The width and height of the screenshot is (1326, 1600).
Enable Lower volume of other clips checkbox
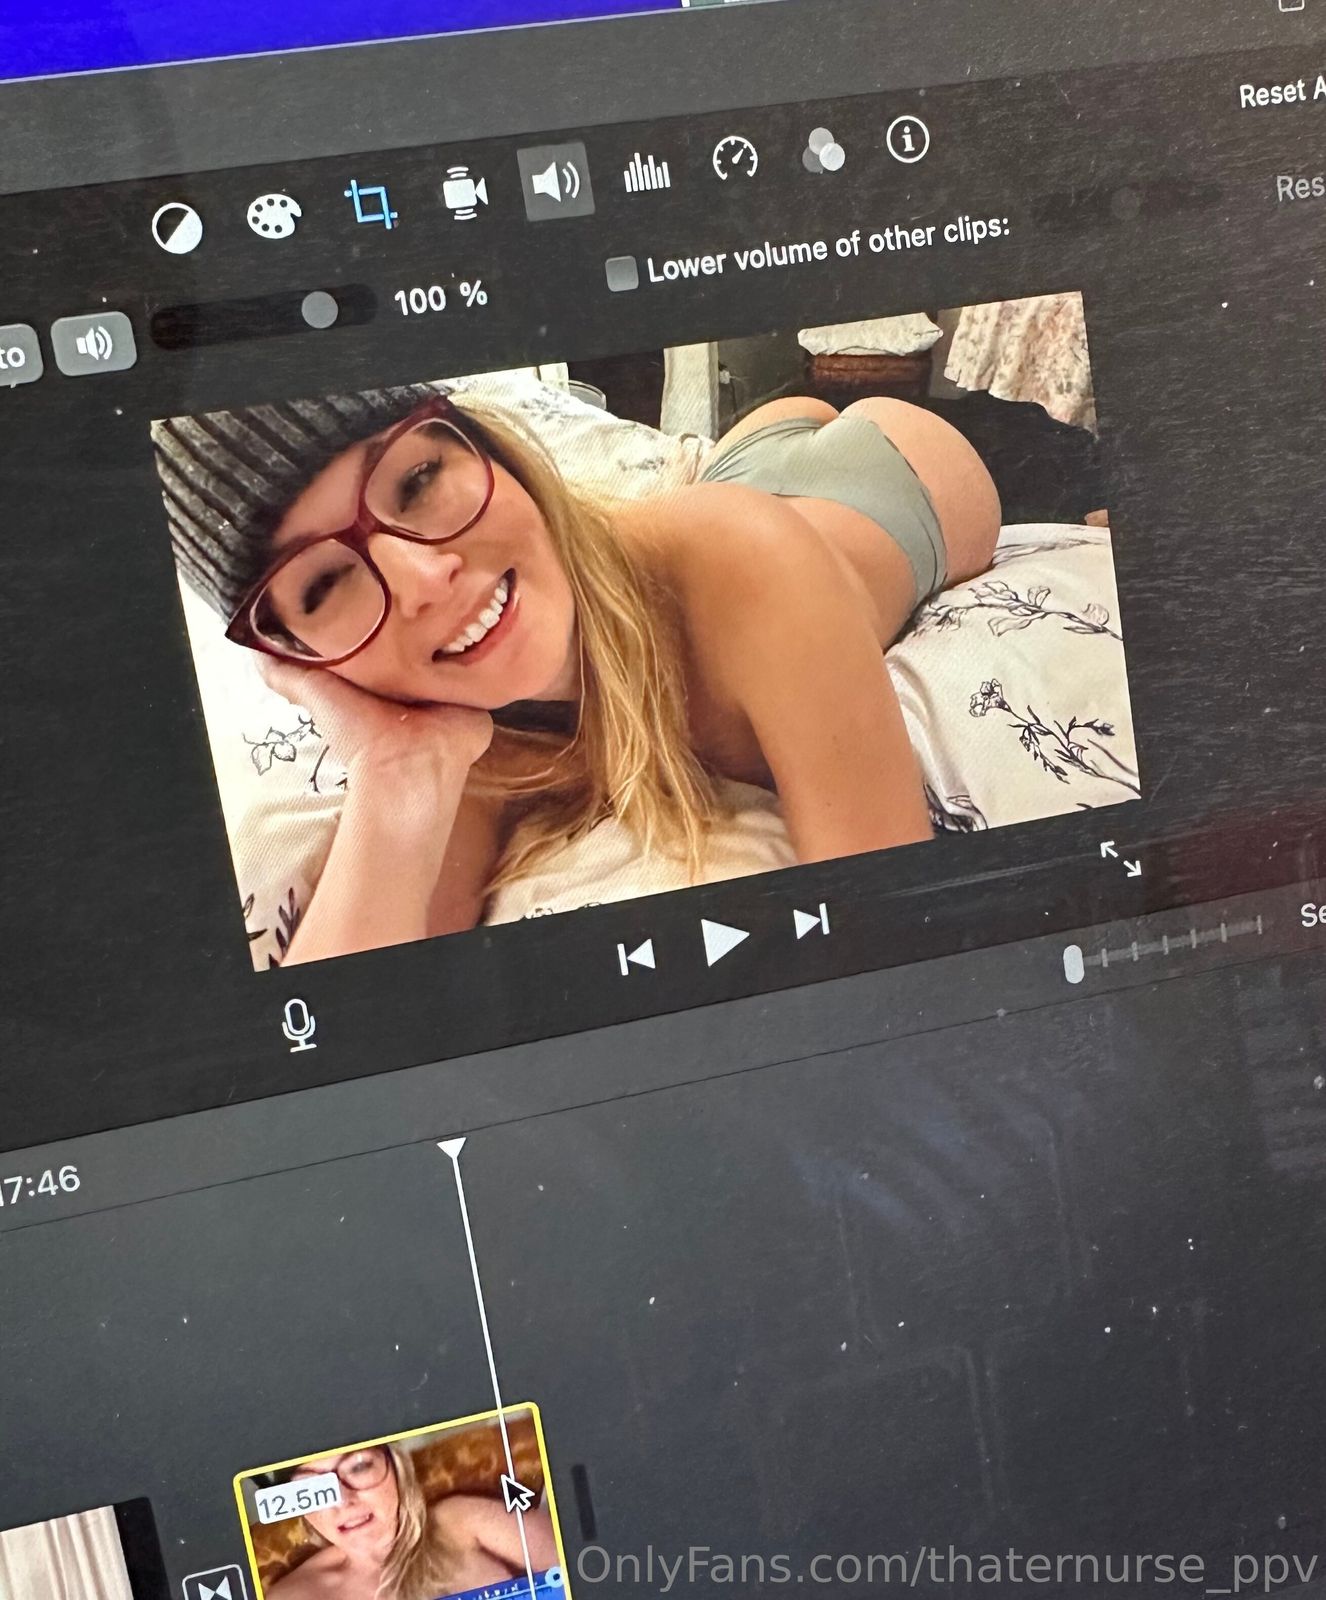[622, 273]
